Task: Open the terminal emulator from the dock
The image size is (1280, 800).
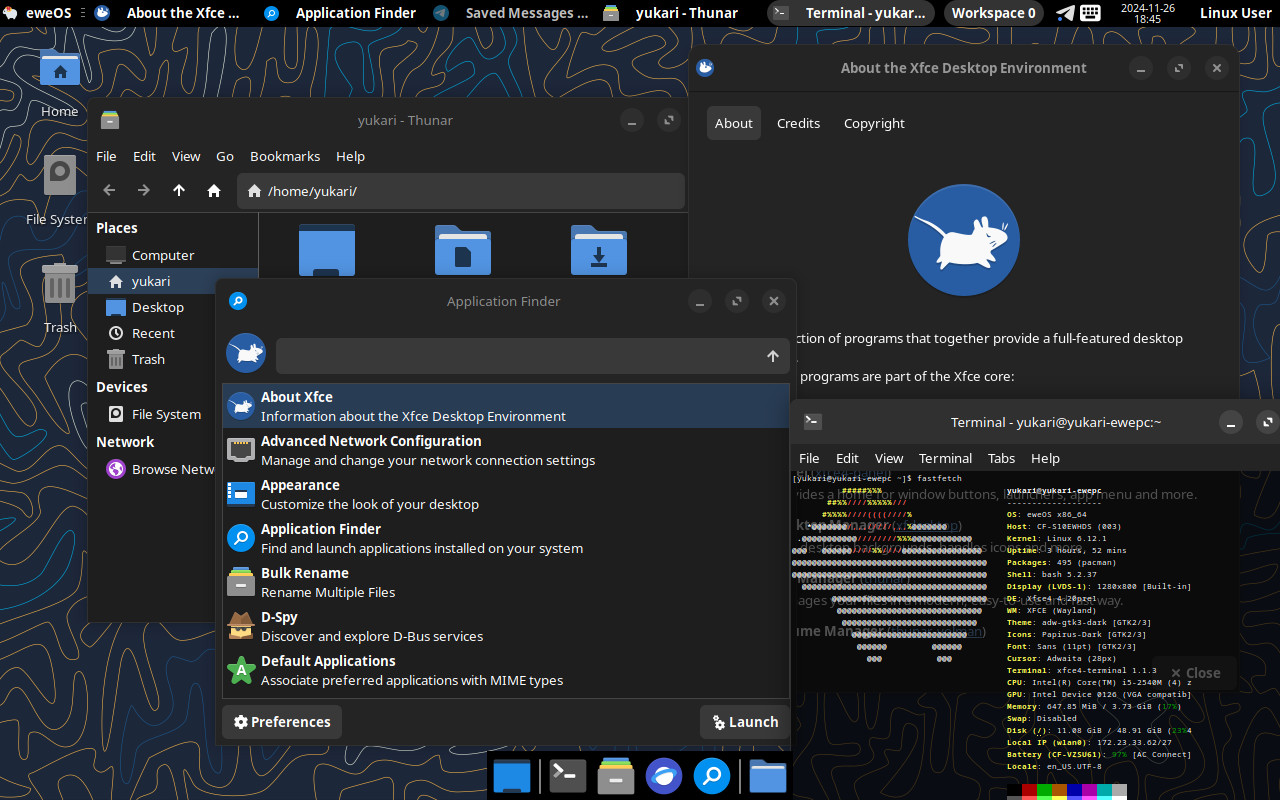Action: coord(567,775)
